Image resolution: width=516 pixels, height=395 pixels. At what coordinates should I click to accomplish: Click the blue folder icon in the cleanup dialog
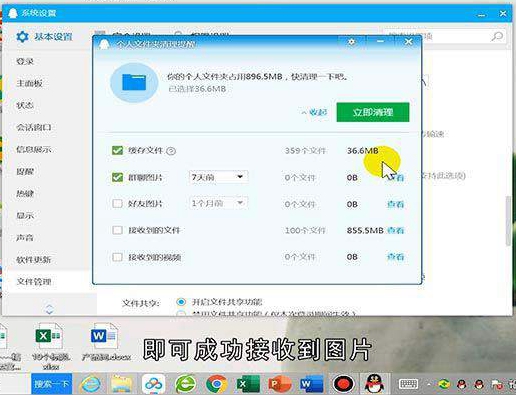pos(134,82)
